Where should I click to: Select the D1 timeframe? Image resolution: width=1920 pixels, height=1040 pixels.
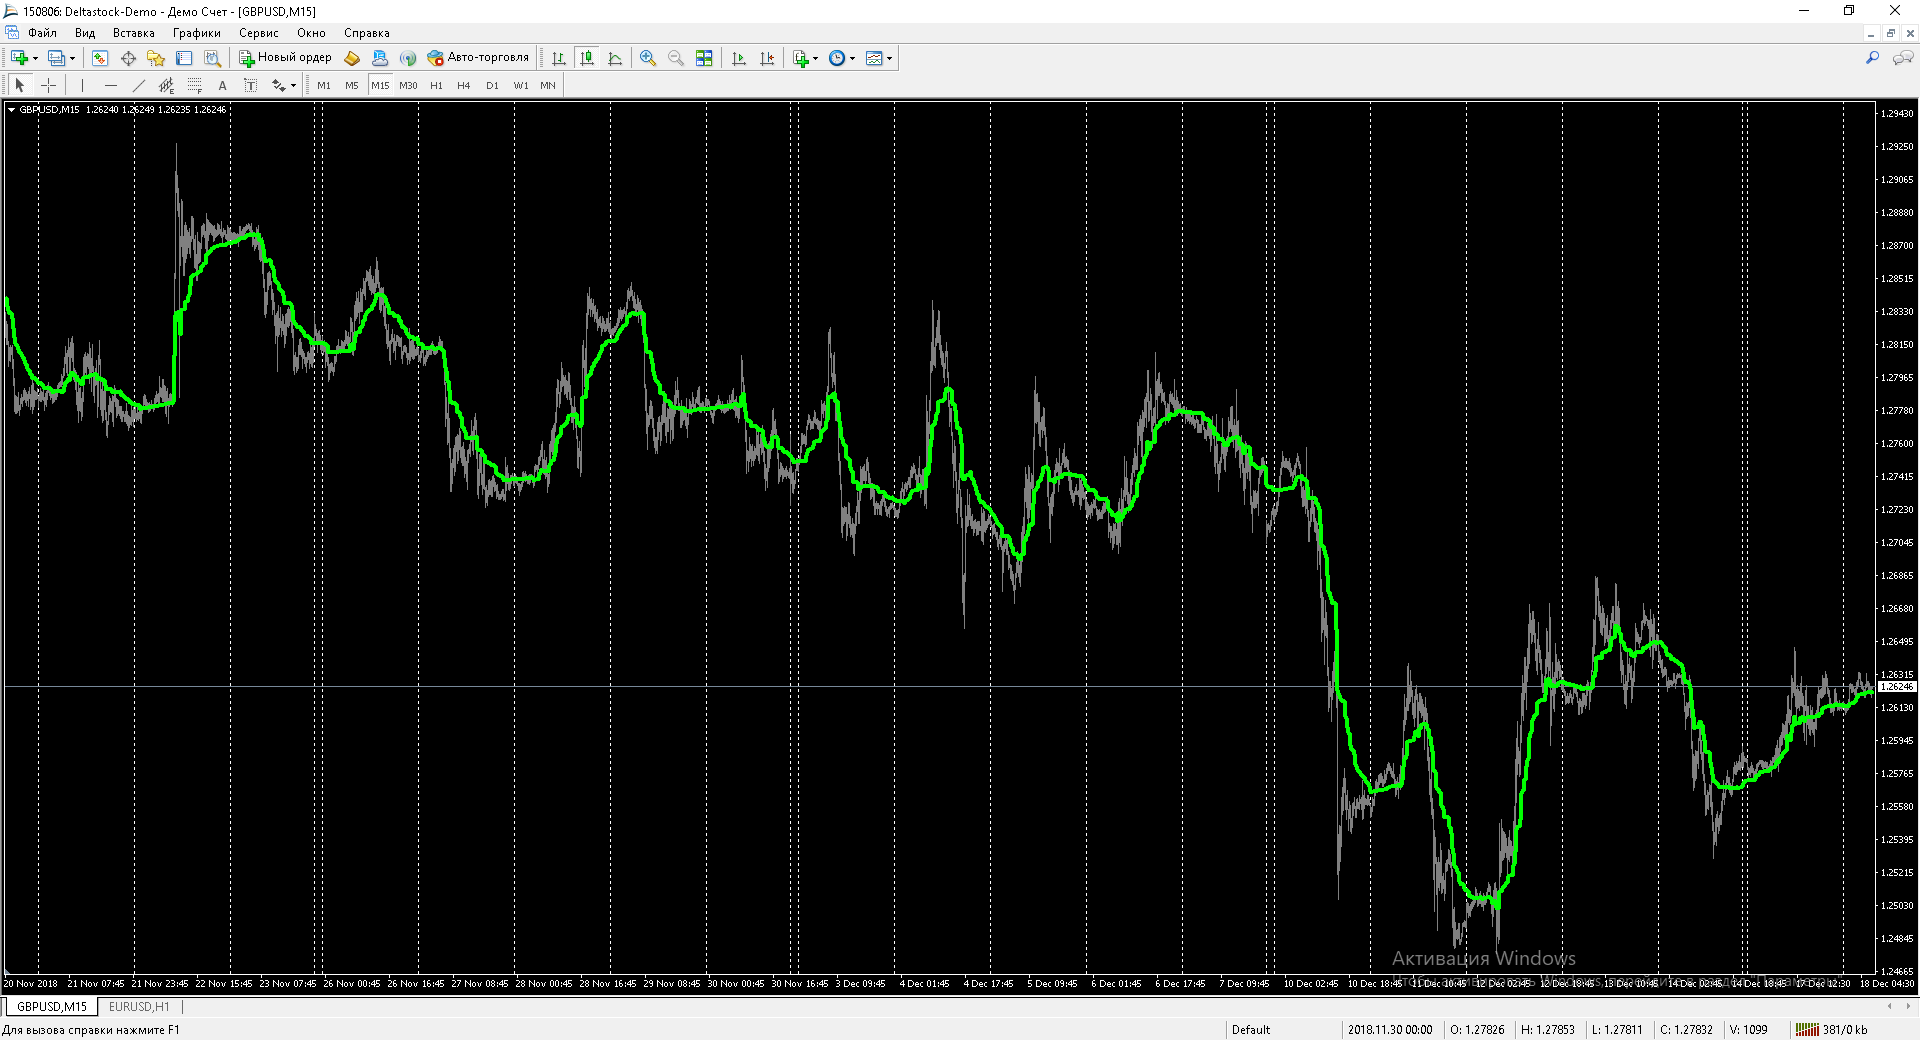pos(492,86)
